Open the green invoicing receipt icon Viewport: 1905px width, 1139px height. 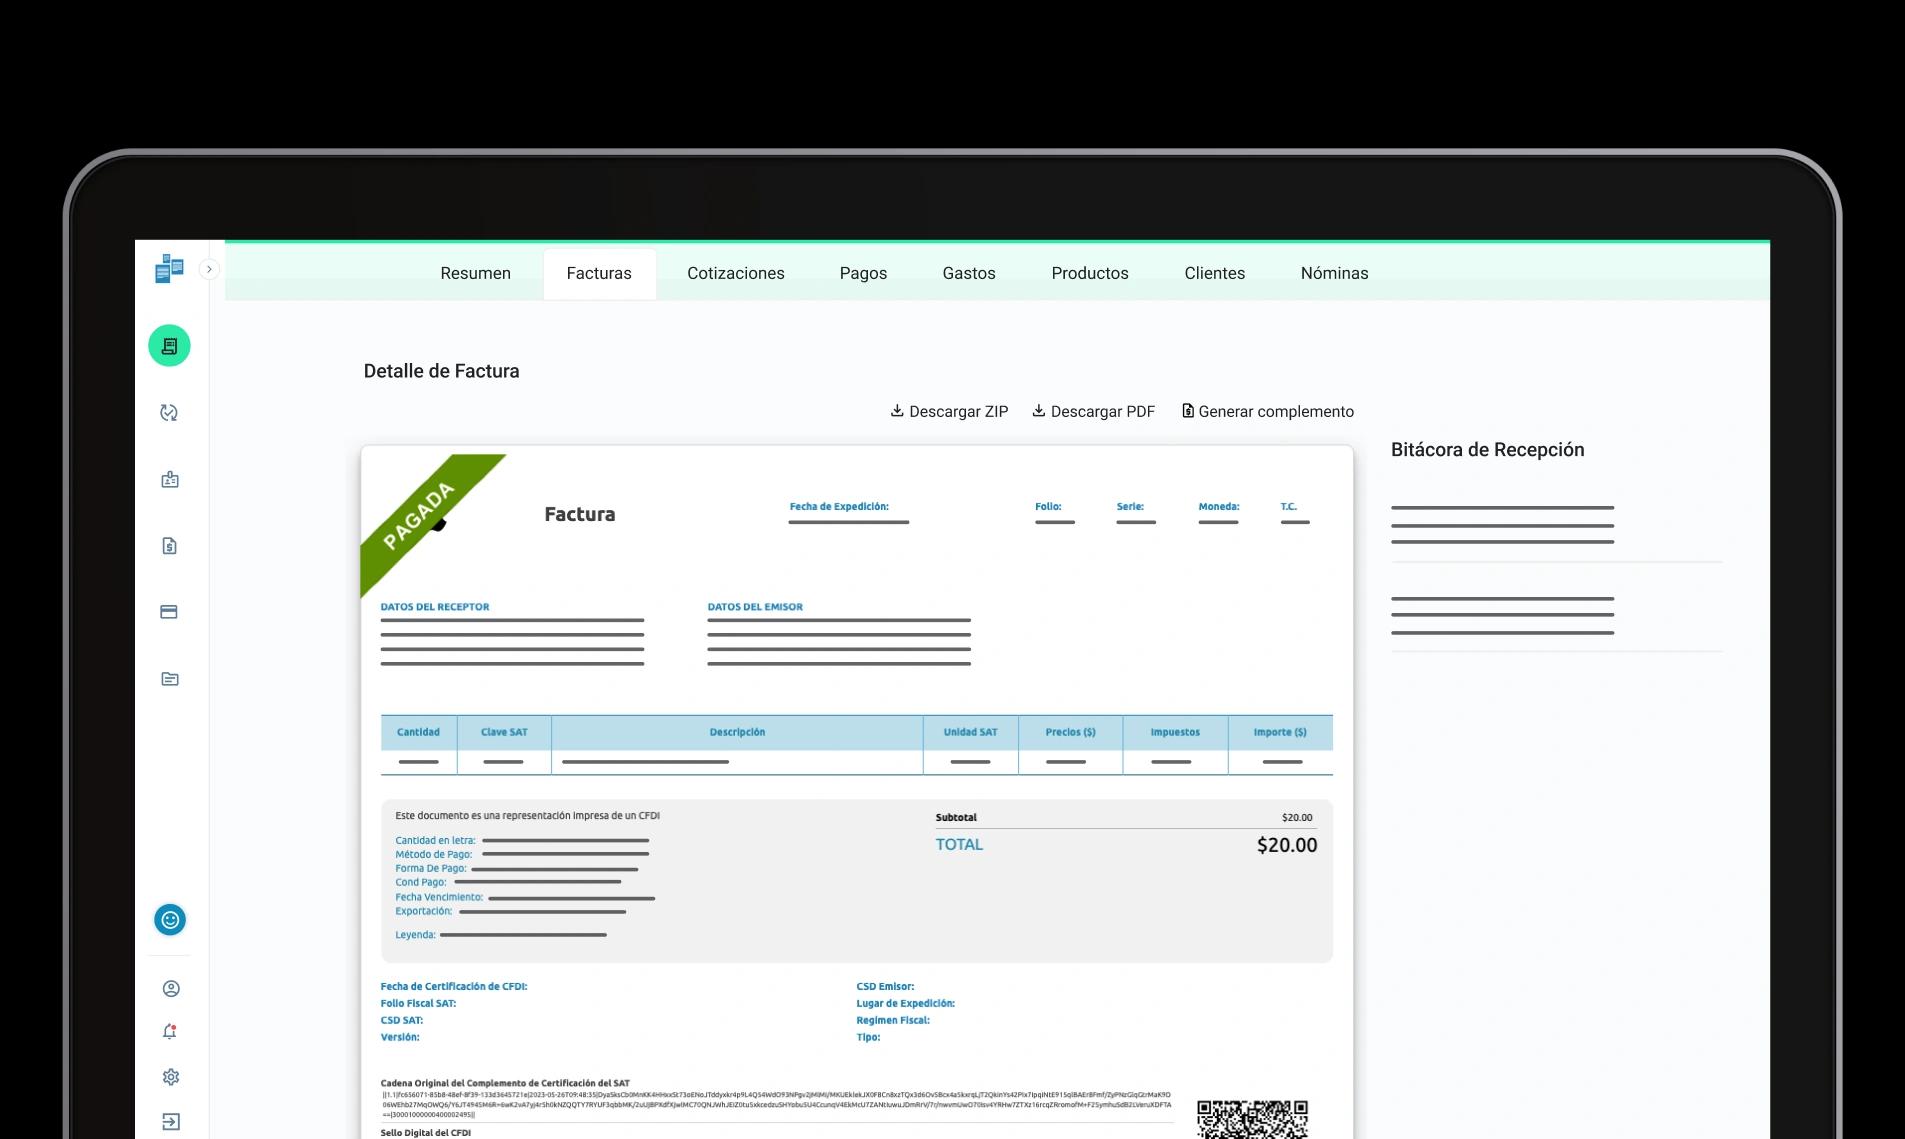pyautogui.click(x=169, y=346)
